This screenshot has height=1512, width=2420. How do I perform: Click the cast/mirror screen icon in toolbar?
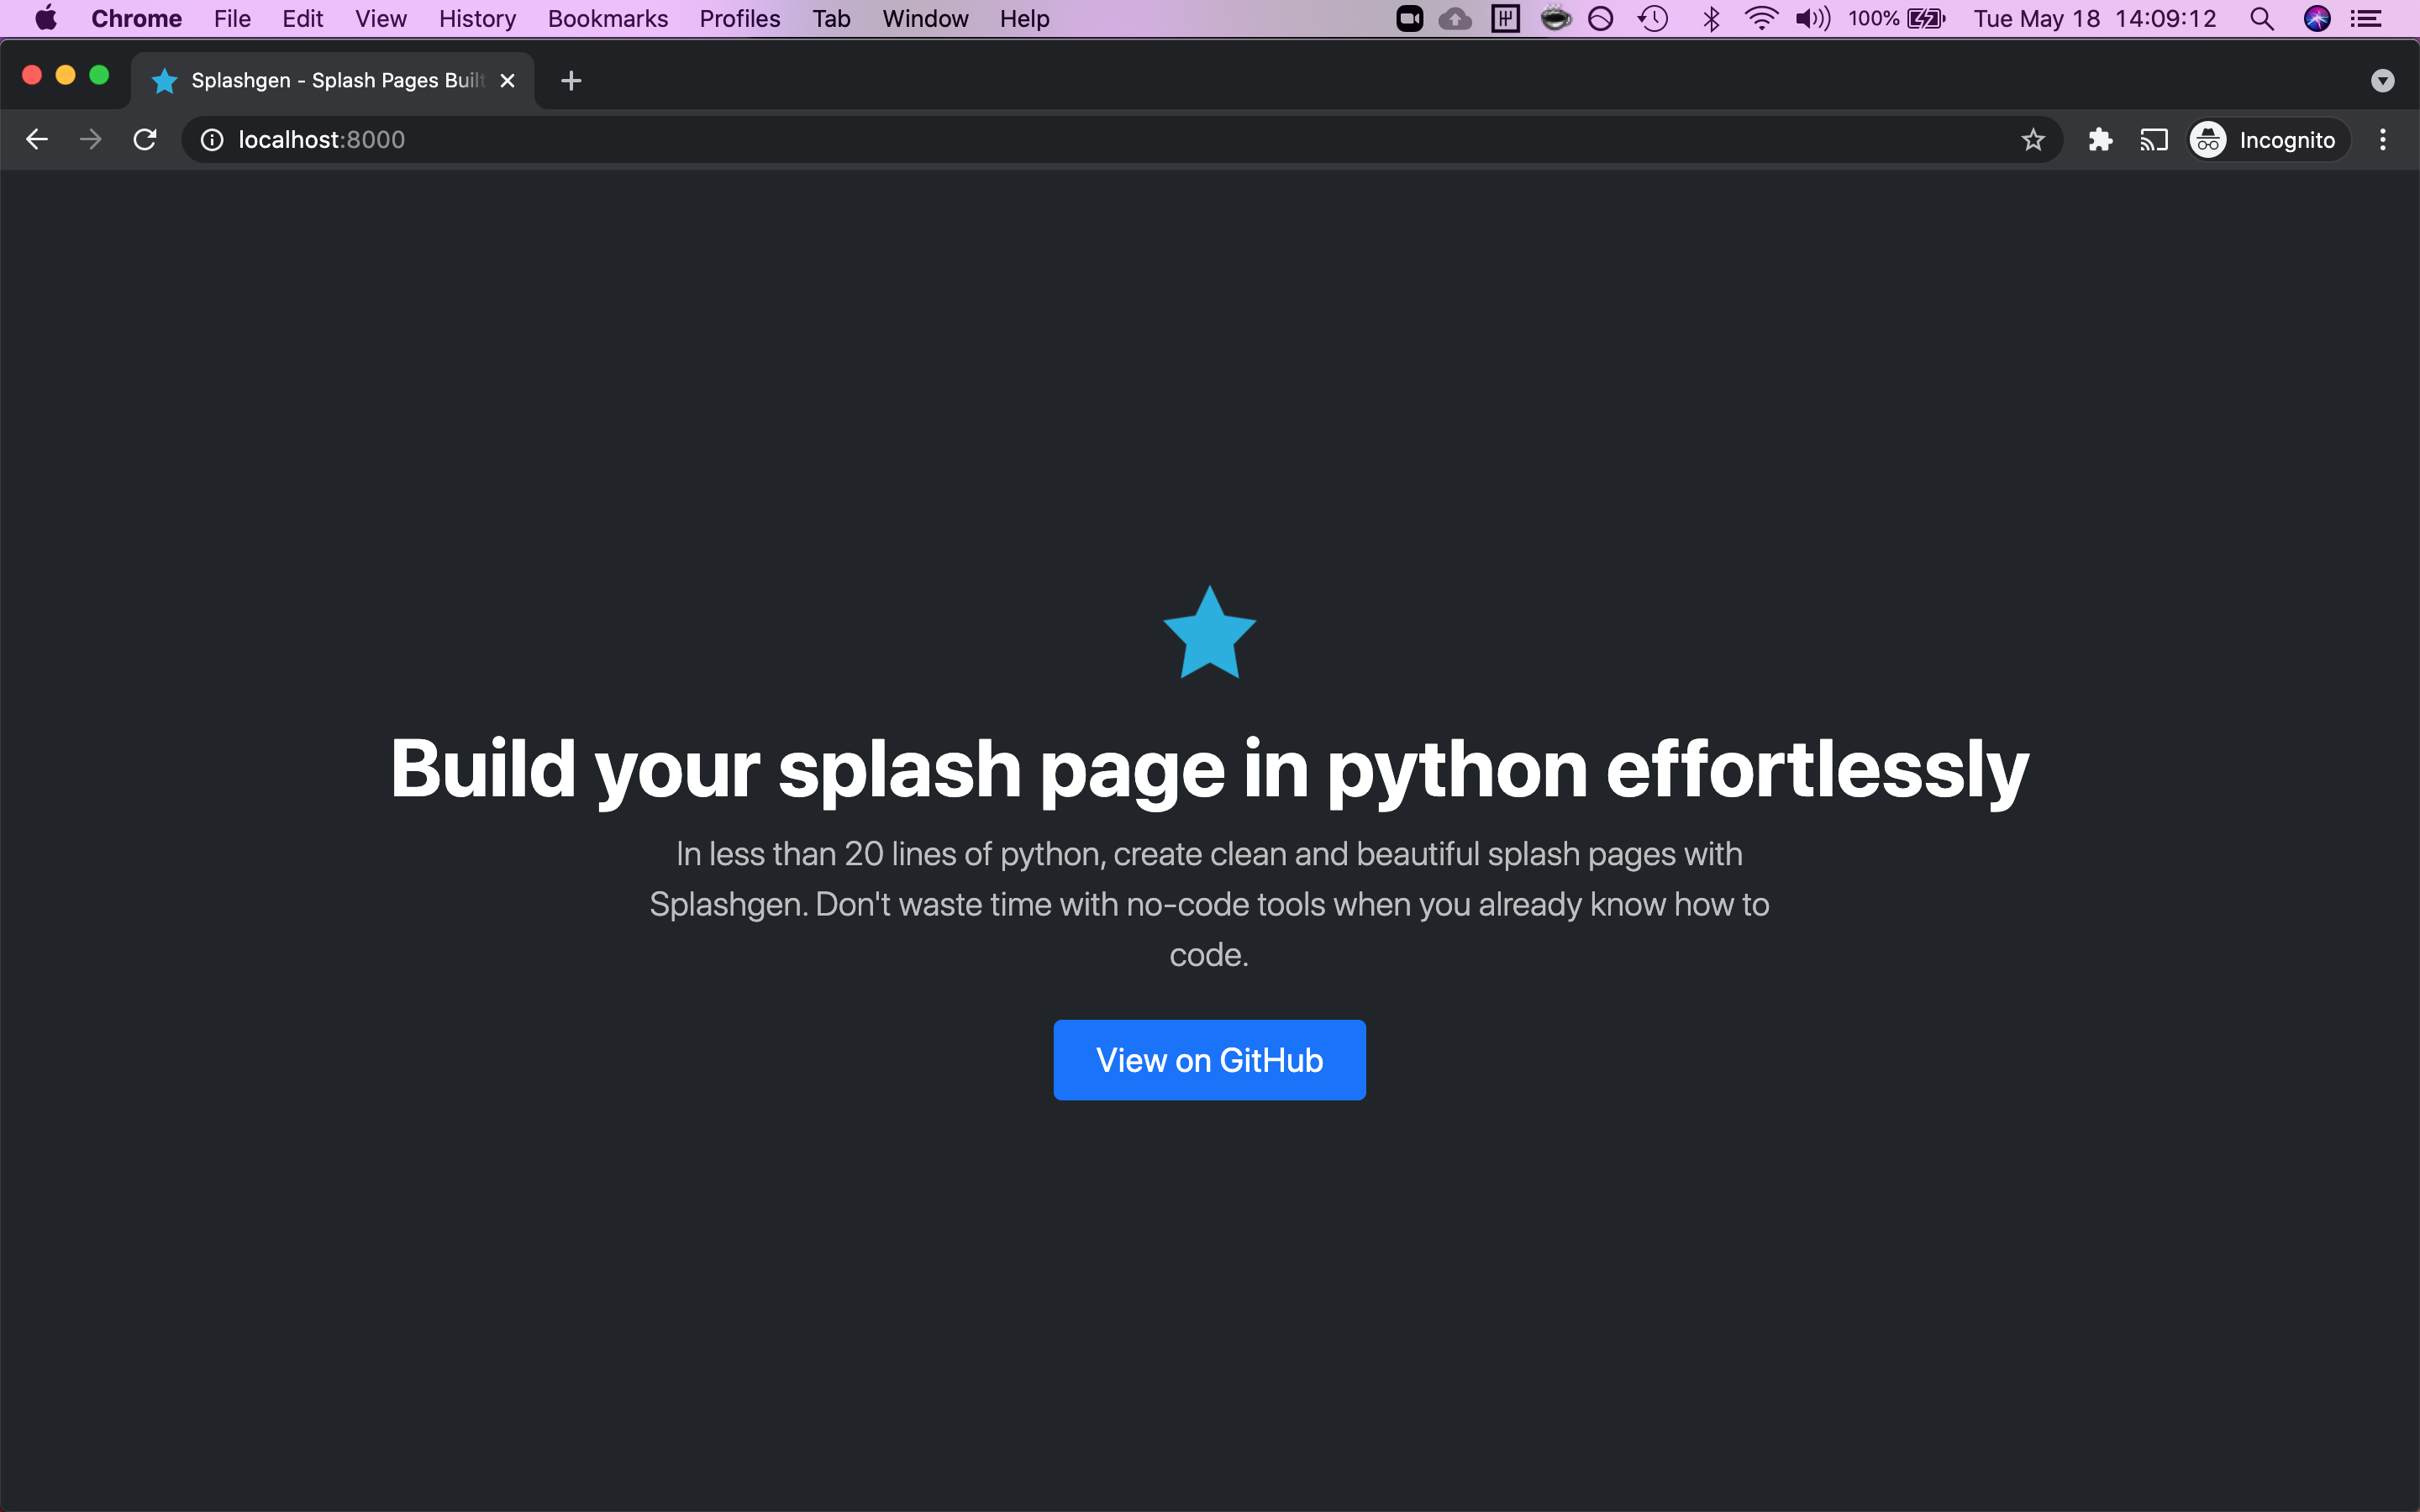click(x=2155, y=139)
